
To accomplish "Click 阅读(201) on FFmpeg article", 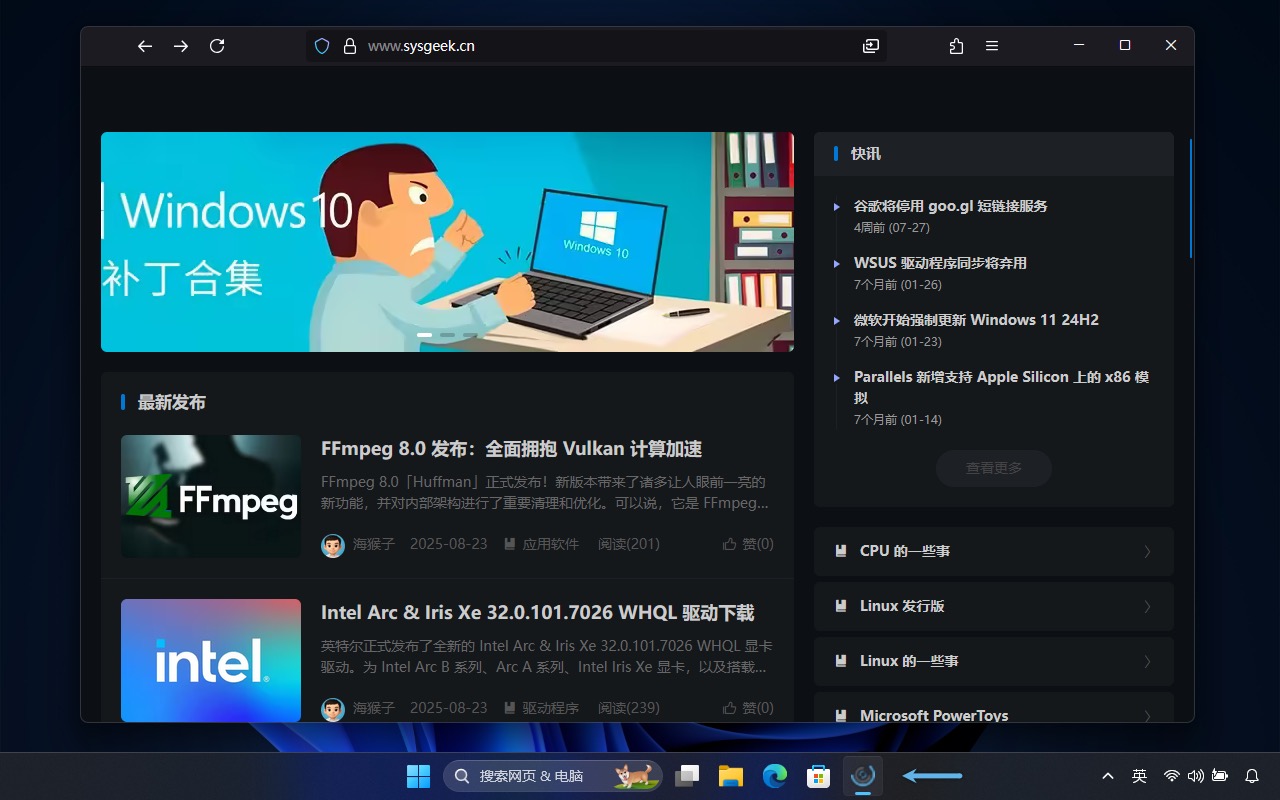I will pos(629,544).
